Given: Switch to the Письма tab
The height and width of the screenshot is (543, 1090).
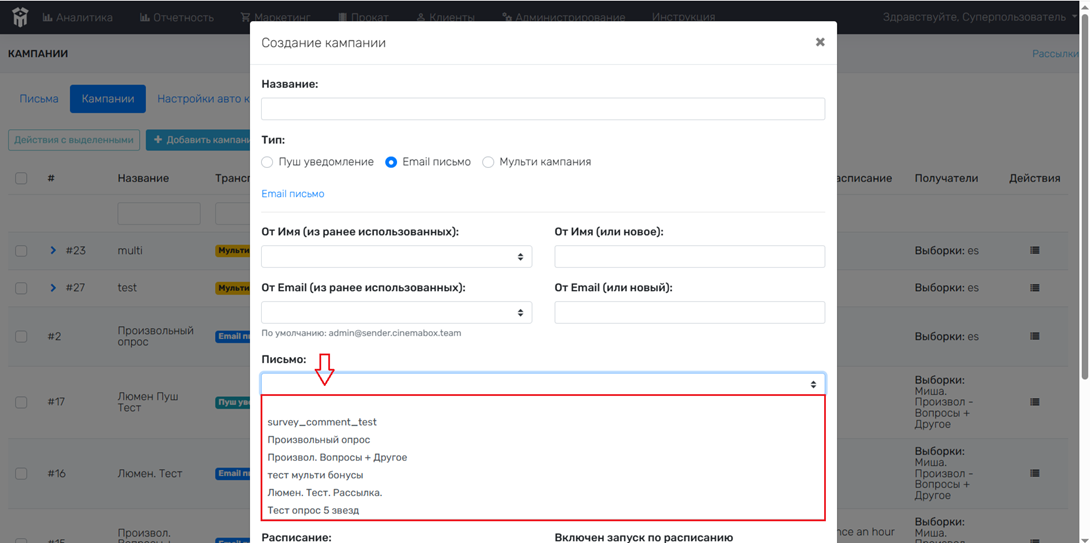Looking at the screenshot, I should (x=39, y=99).
